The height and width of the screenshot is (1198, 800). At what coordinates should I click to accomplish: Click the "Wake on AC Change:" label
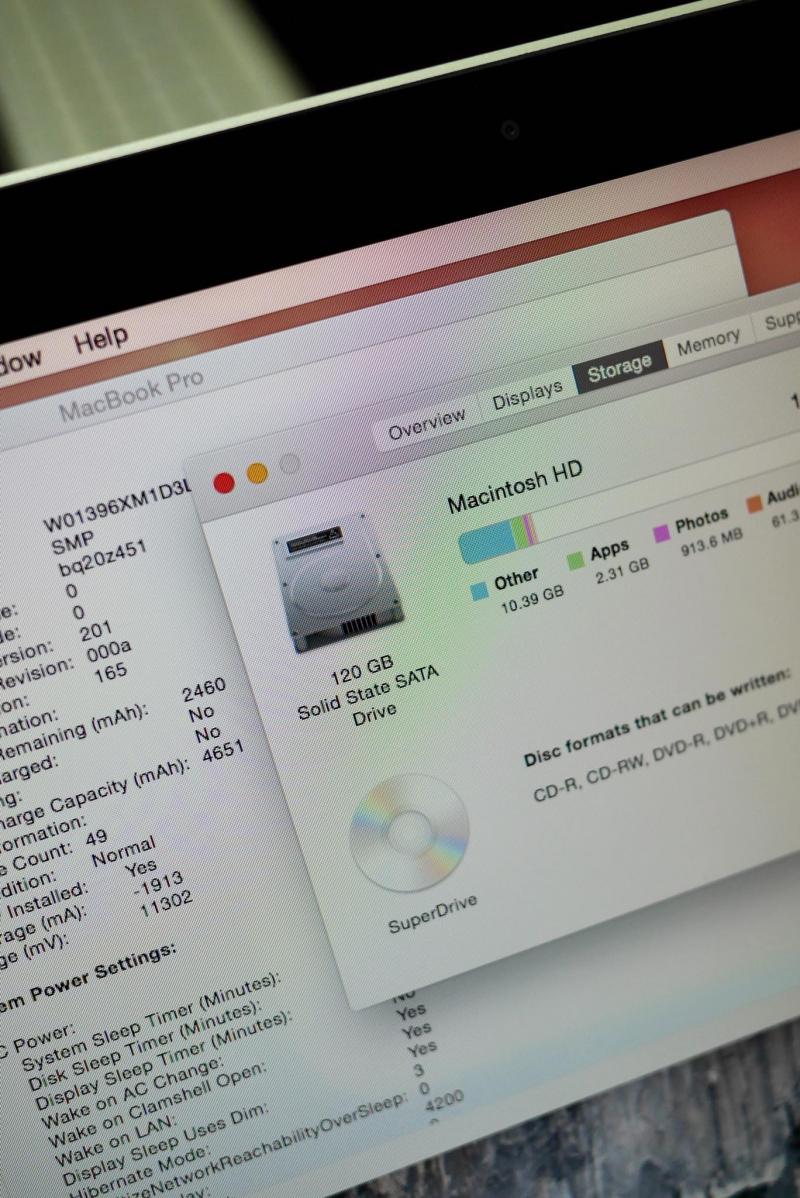click(x=131, y=1093)
